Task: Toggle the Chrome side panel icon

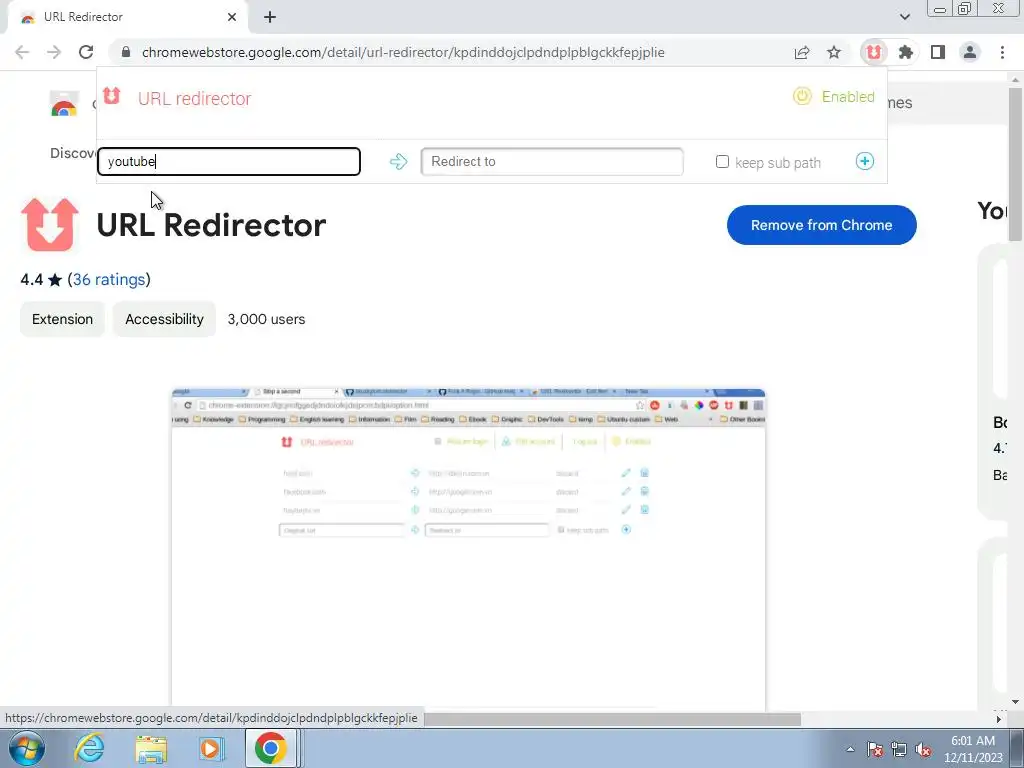Action: [937, 52]
